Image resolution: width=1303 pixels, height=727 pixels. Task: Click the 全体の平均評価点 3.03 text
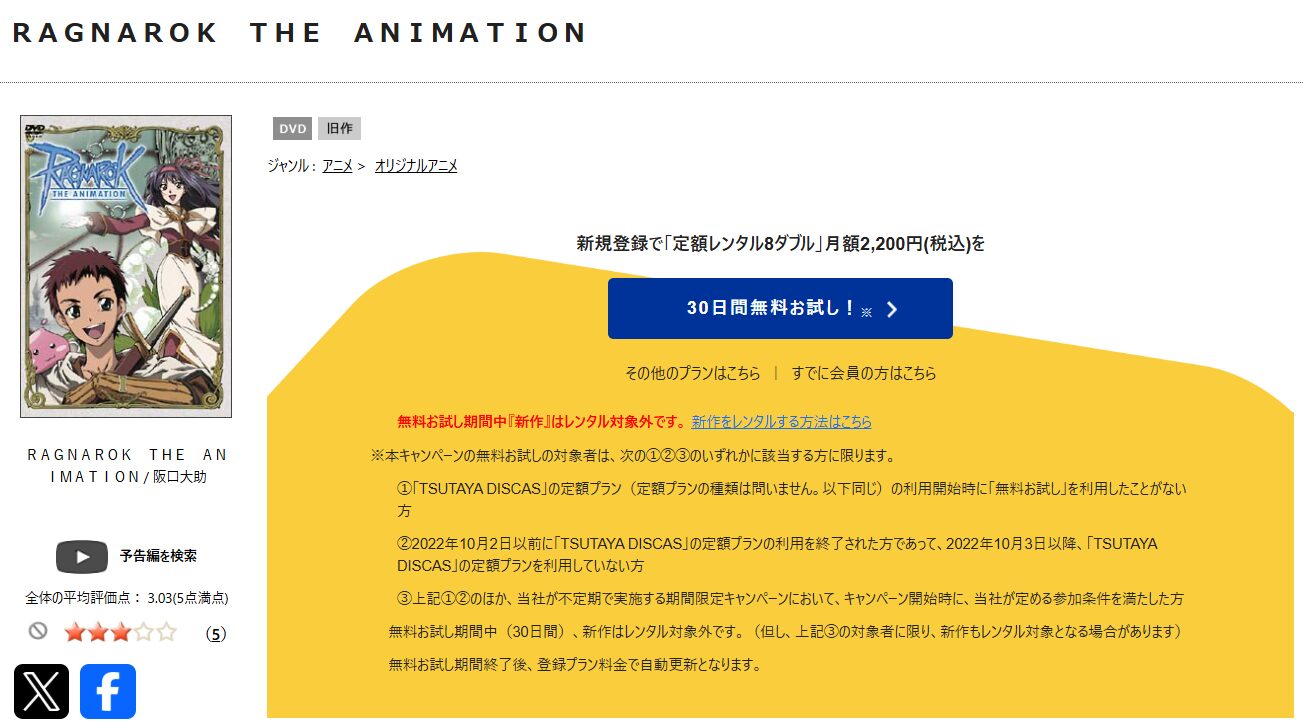click(x=127, y=599)
